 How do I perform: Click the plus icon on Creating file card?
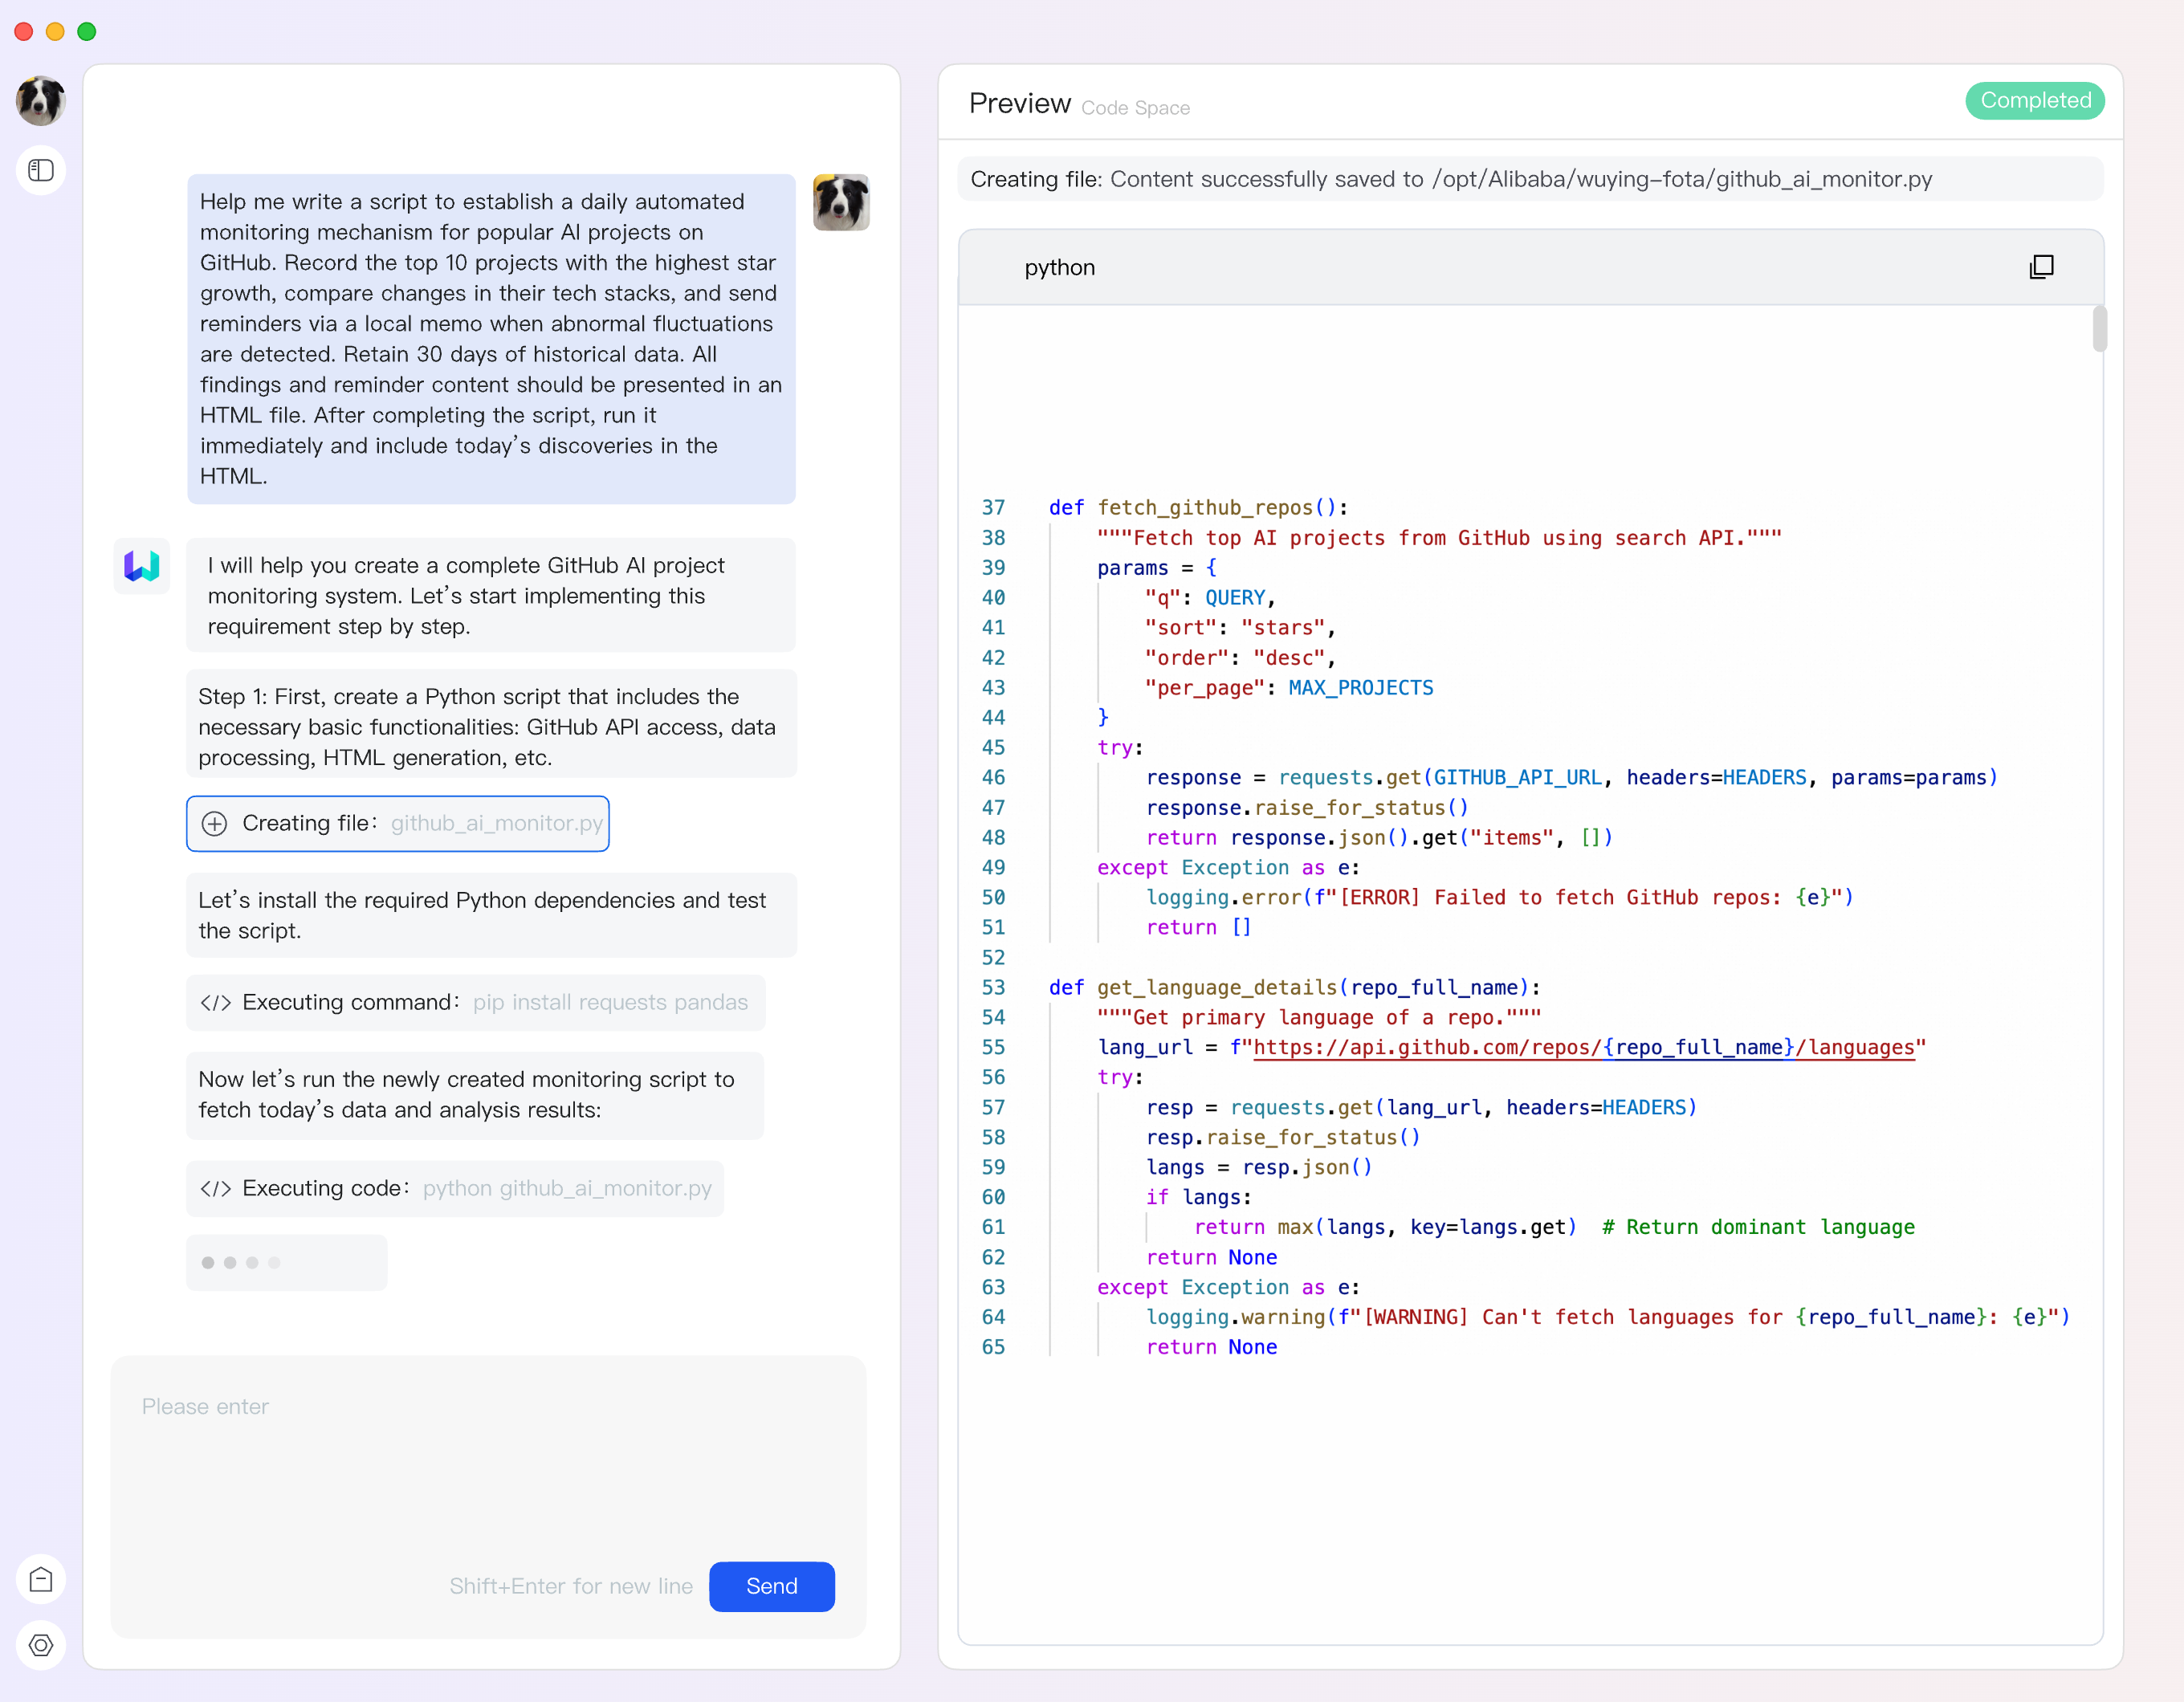pyautogui.click(x=215, y=823)
